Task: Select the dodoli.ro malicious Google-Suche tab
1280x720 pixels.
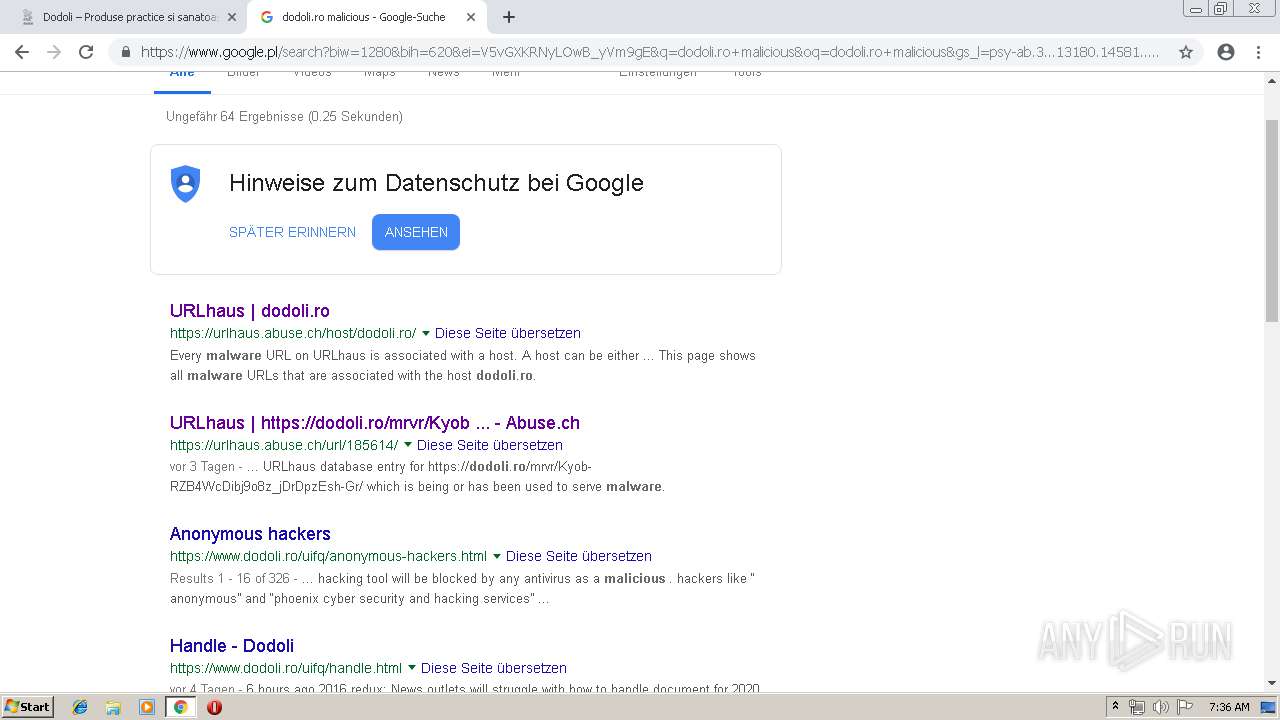Action: (367, 17)
